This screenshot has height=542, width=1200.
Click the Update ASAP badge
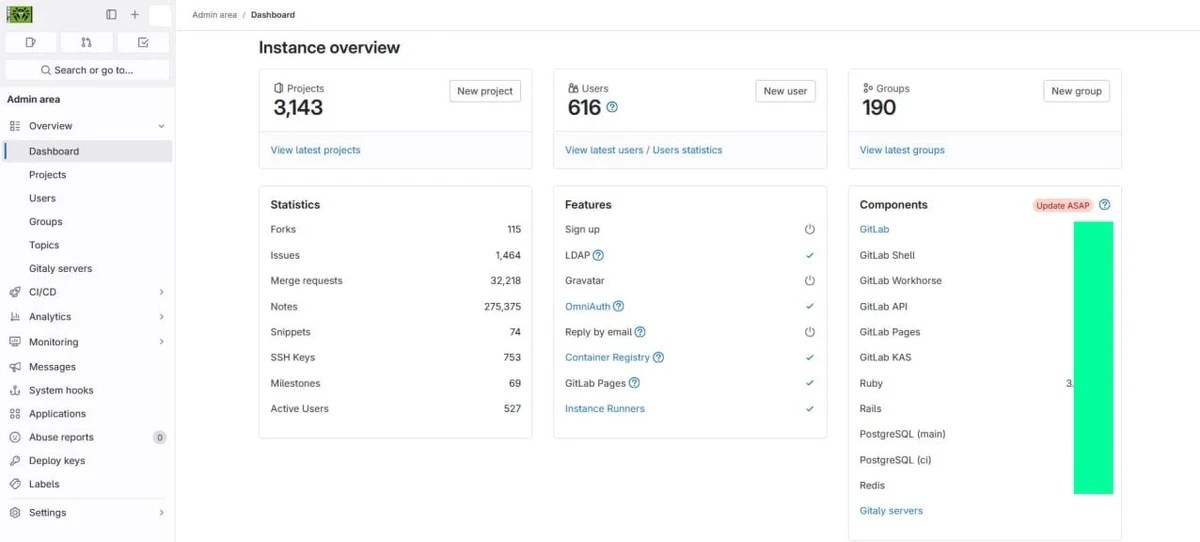pyautogui.click(x=1062, y=206)
